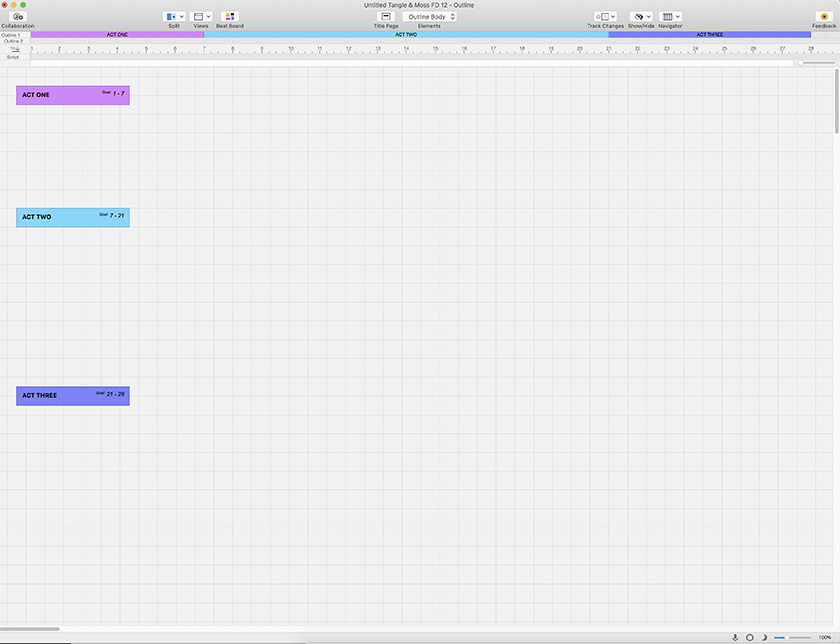Click the circle icon in status bar
Screen dimensions: 840x644
tap(750, 637)
